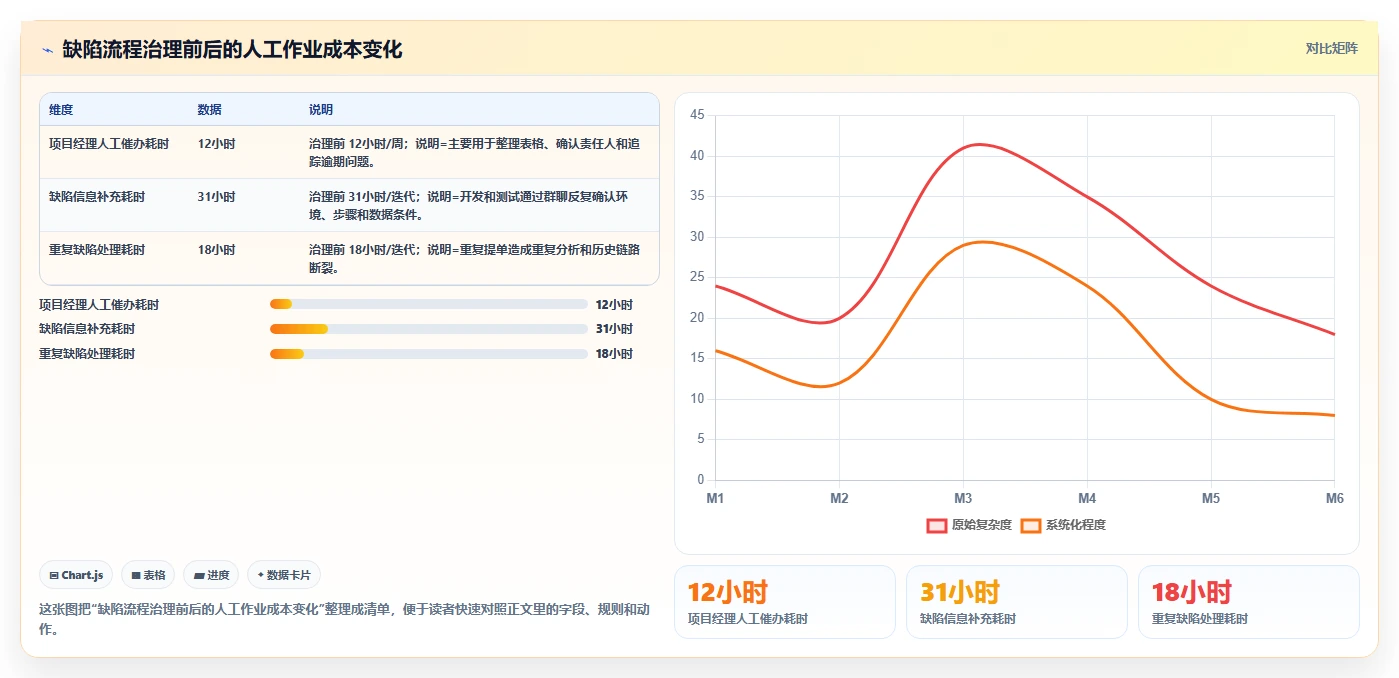Click the M3 x-axis label
This screenshot has height=678, width=1399.
[963, 498]
